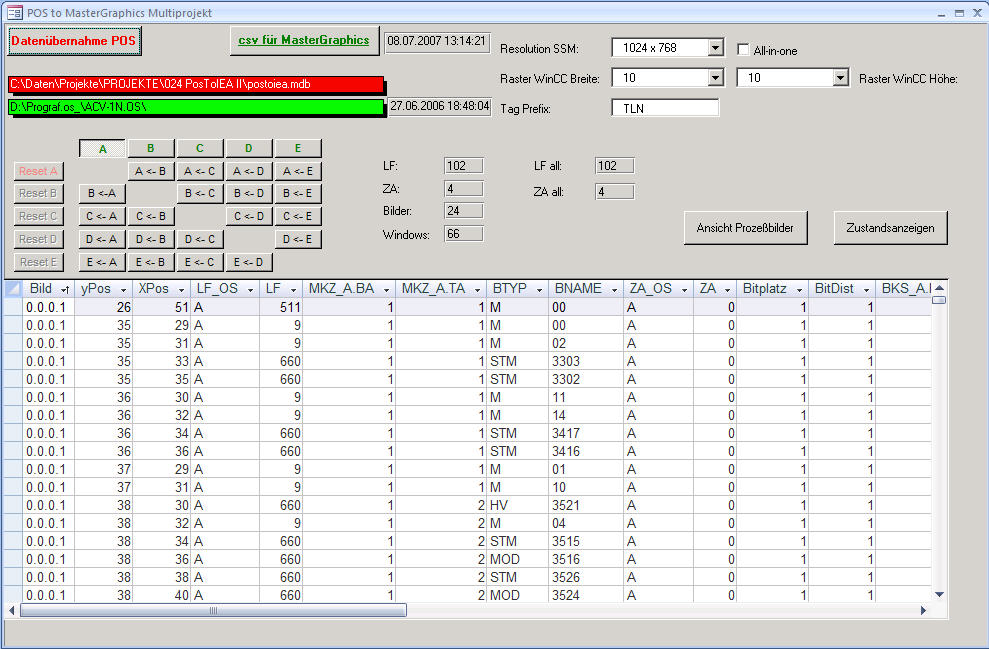This screenshot has width=989, height=649.
Task: Toggle project button A
Action: 102,149
